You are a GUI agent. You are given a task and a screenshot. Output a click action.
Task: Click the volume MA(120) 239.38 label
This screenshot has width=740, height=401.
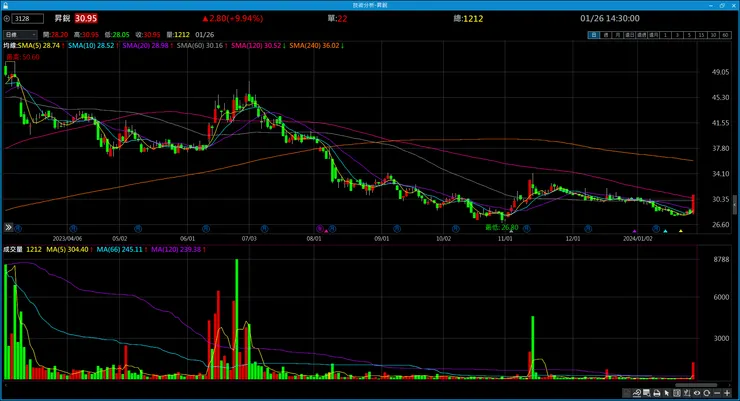pos(178,249)
